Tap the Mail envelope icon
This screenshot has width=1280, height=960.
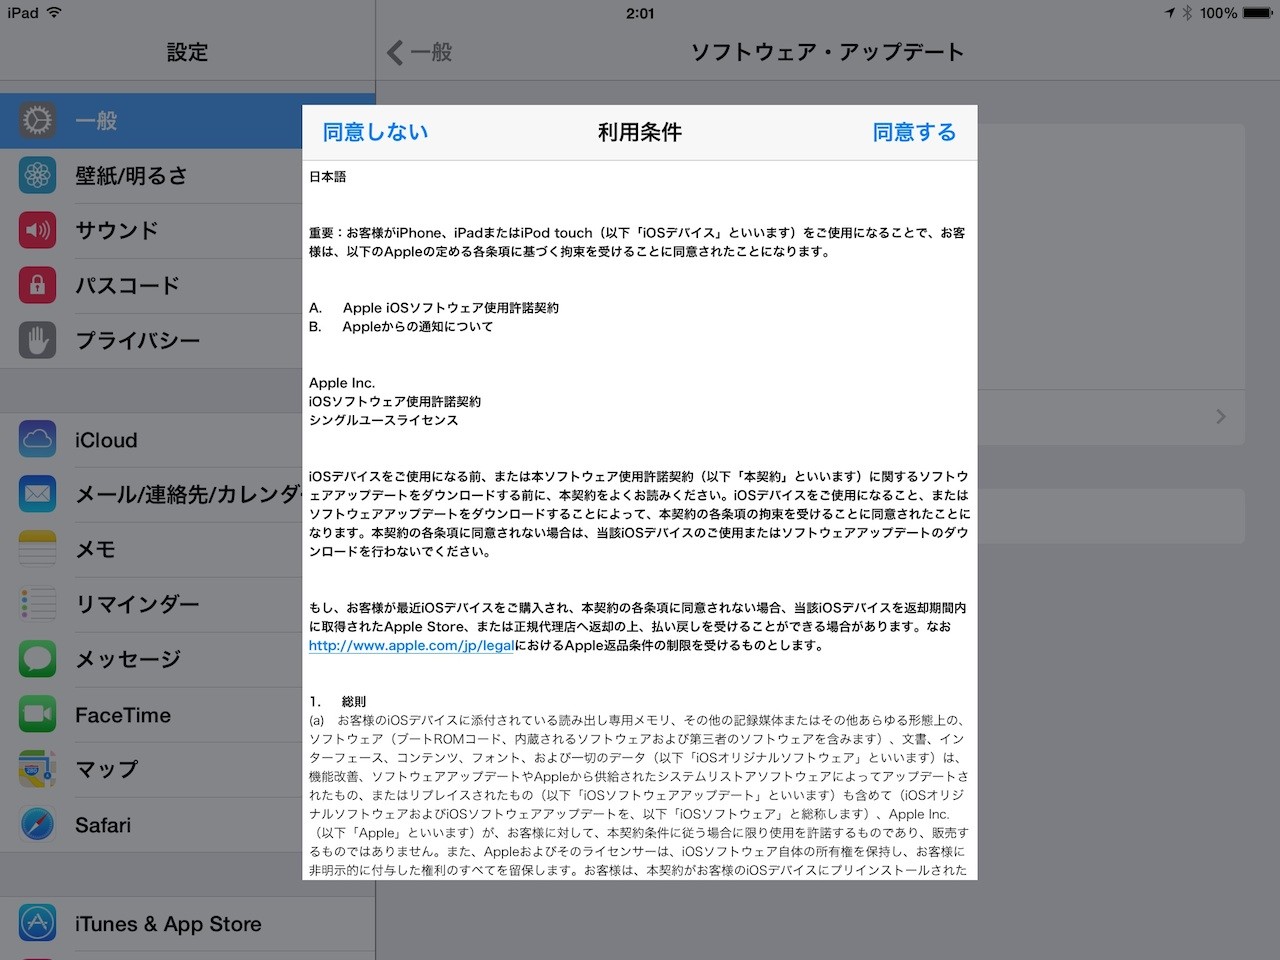37,495
